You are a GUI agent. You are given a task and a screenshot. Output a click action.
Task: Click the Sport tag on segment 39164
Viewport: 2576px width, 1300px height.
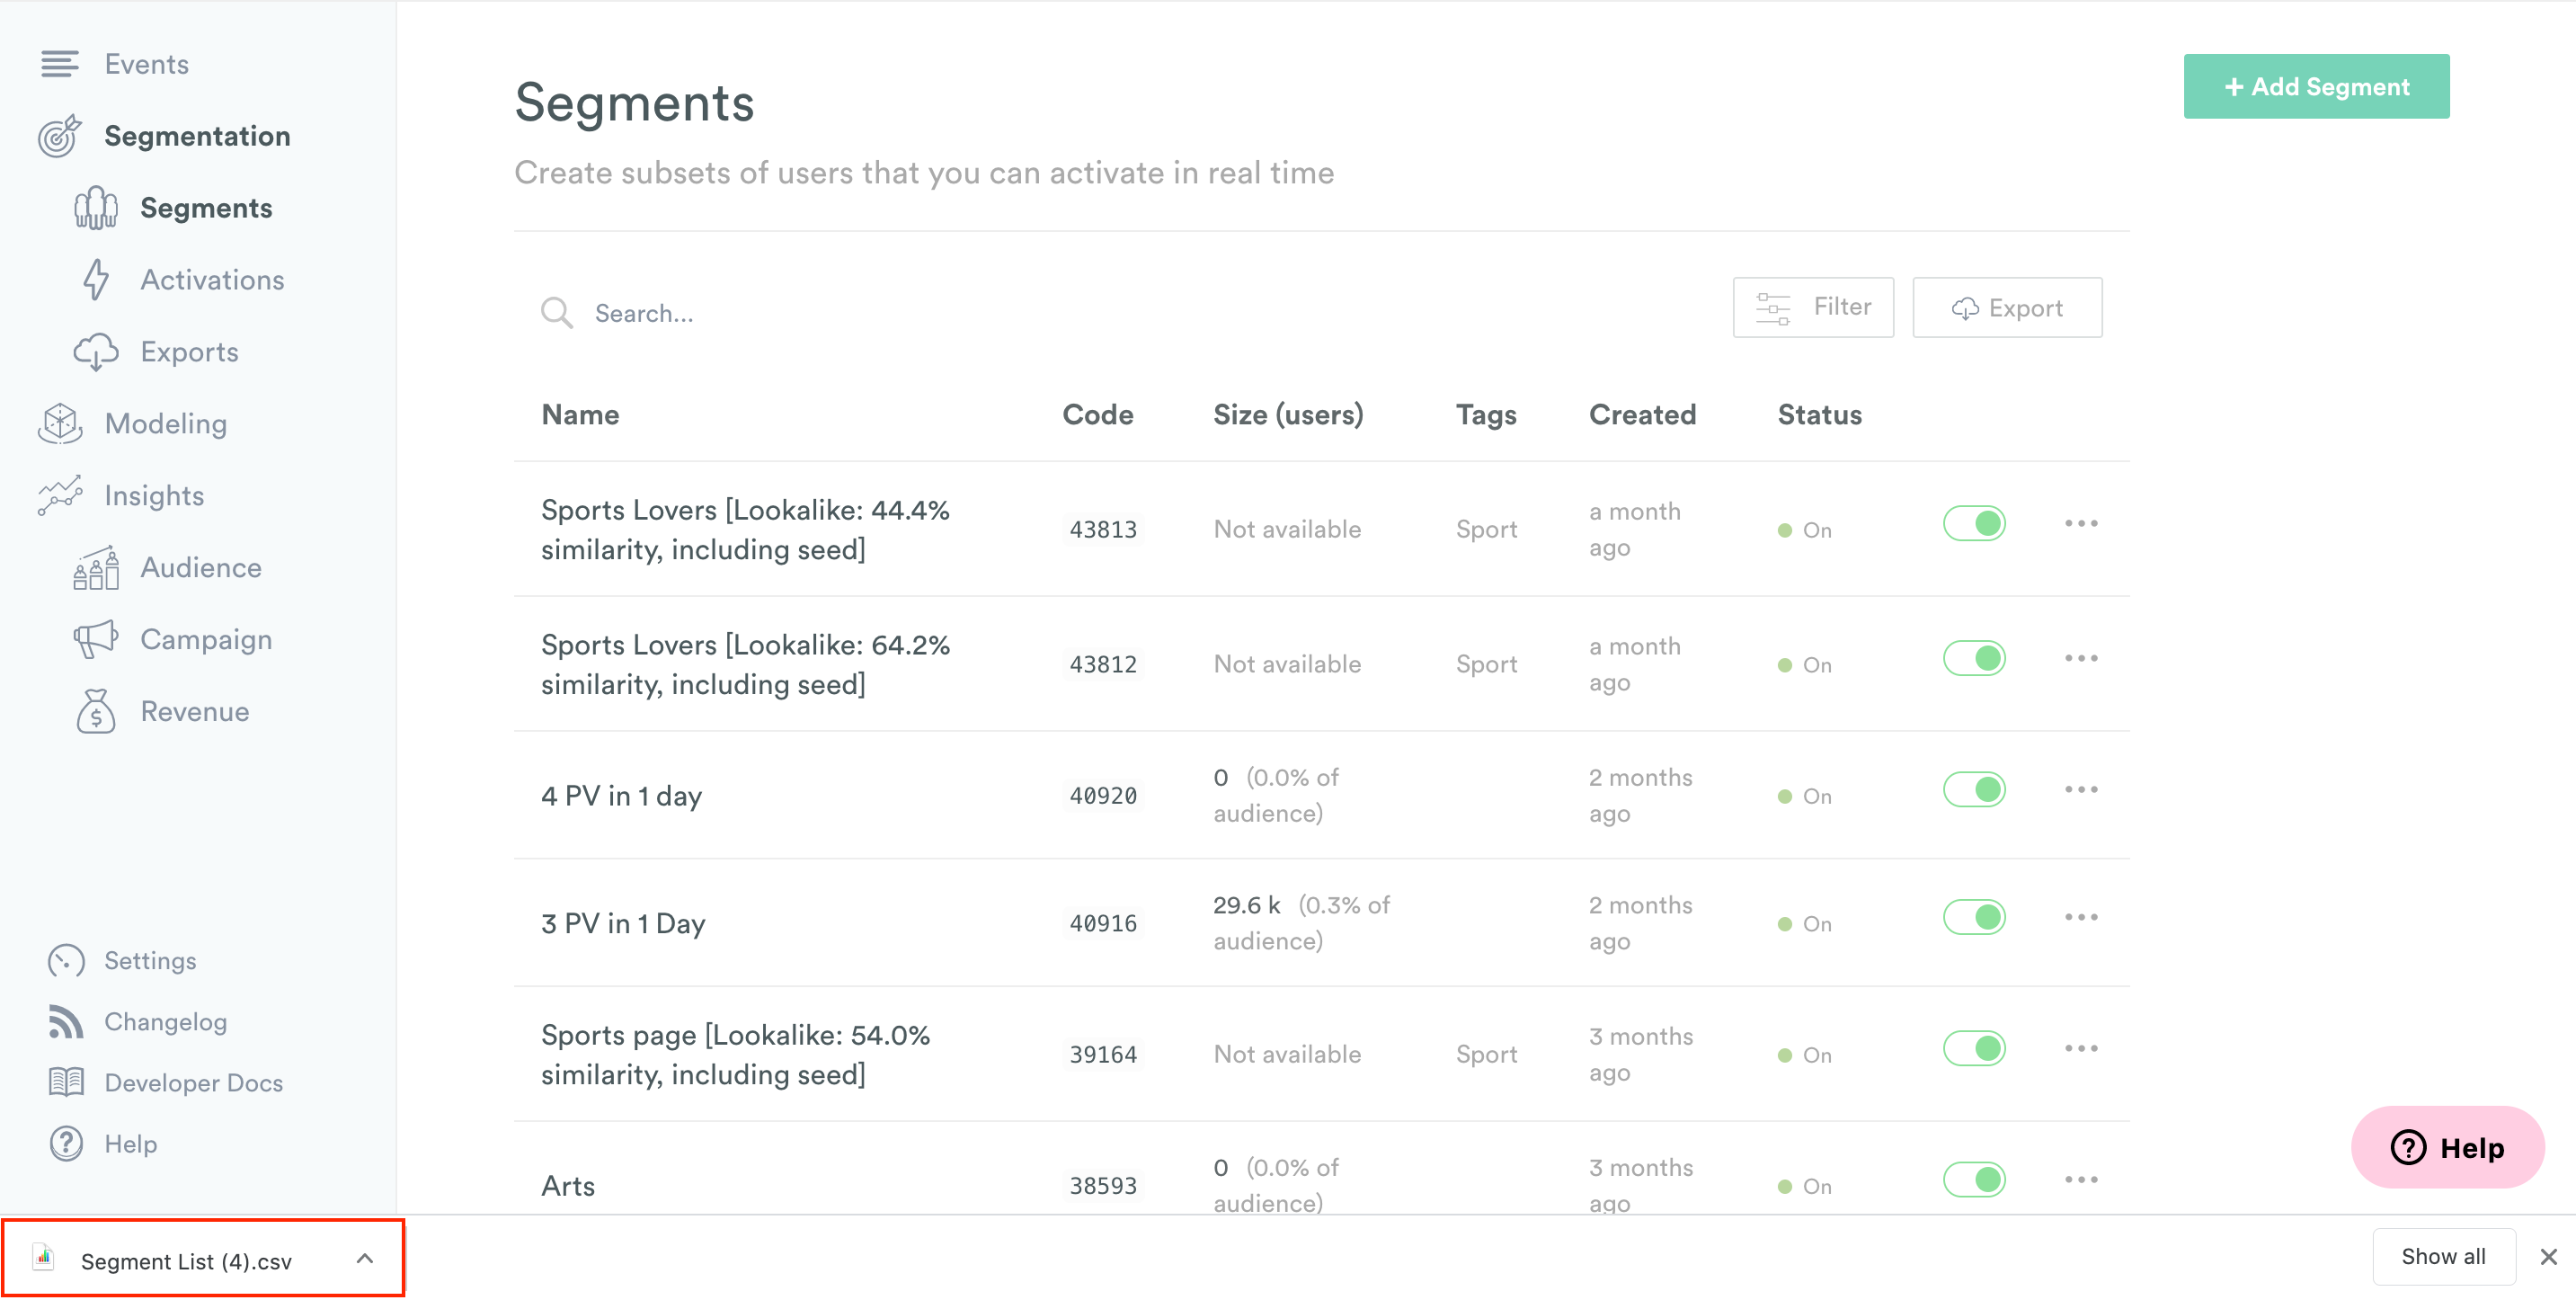[1486, 1054]
